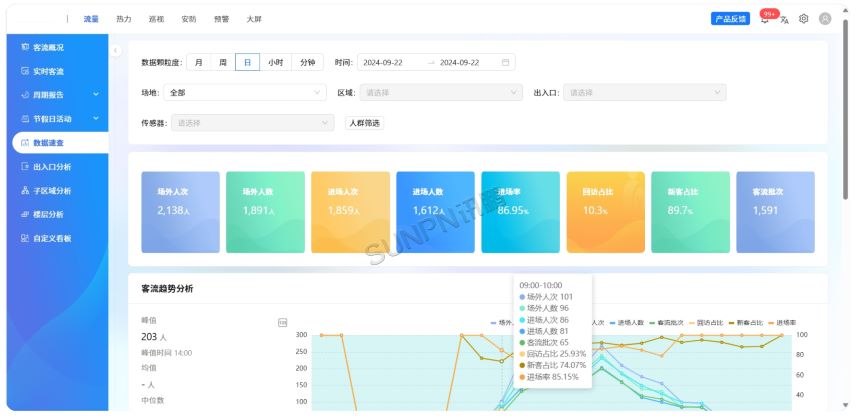Click the 周期报告 sidebar icon
This screenshot has height=416, width=860.
pos(25,95)
